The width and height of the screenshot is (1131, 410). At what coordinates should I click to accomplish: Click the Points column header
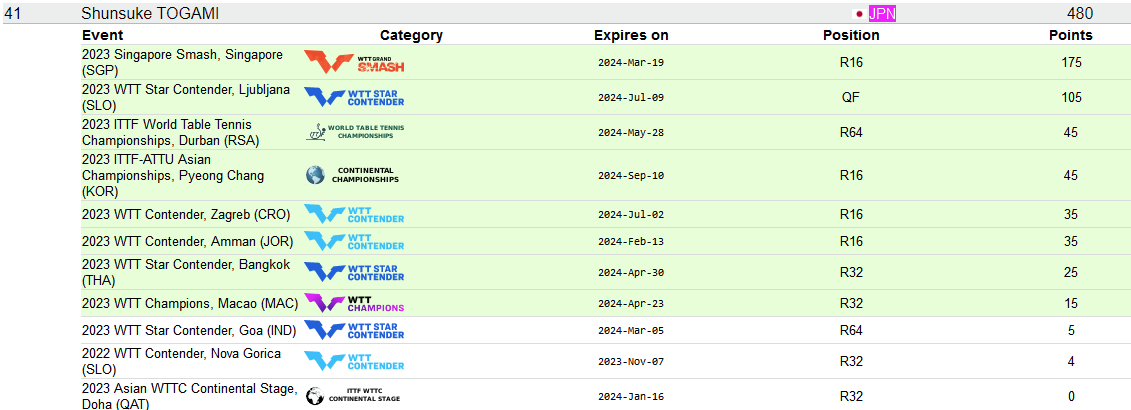pos(1071,35)
